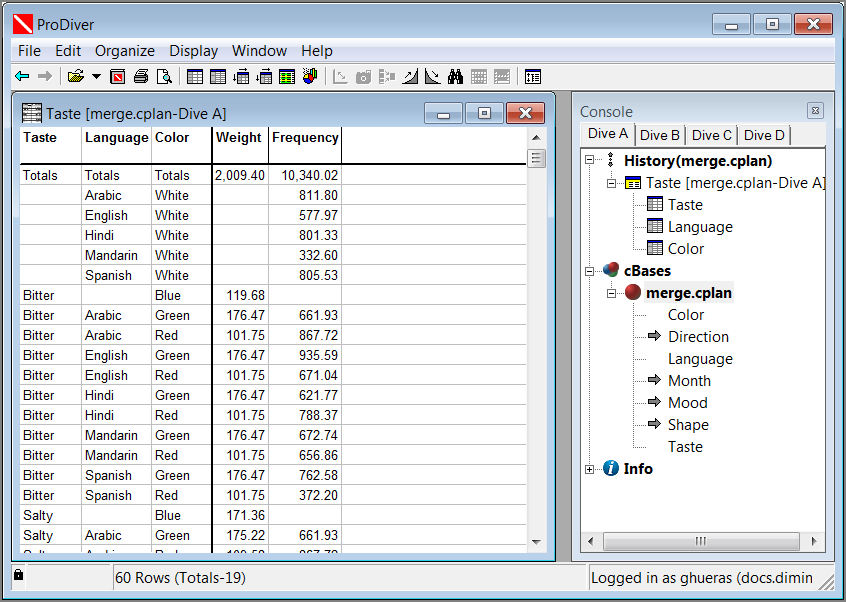Click the Taste tabular window icon

tap(32, 114)
